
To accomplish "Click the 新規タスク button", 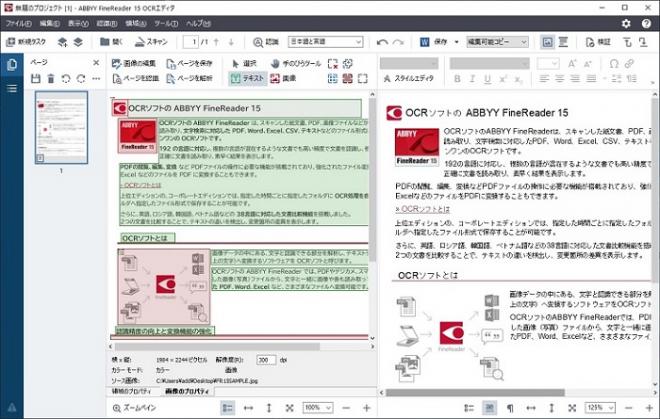I will click(27, 42).
